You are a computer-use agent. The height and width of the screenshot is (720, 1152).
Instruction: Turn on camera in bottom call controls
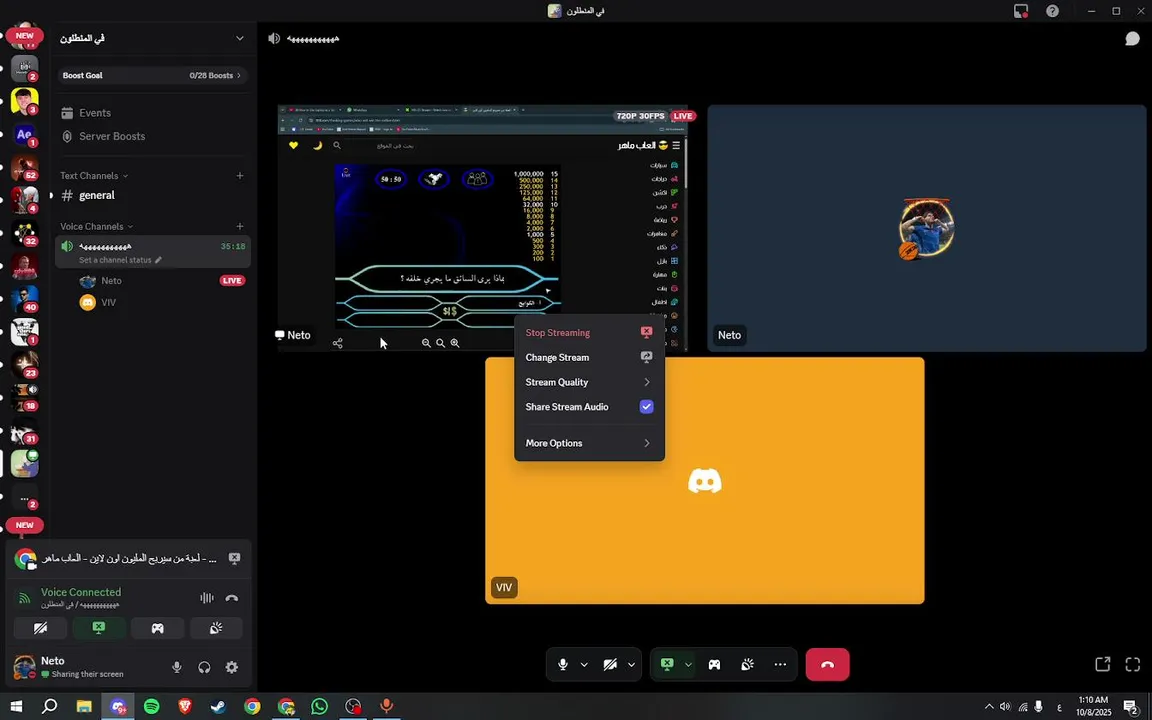(610, 665)
